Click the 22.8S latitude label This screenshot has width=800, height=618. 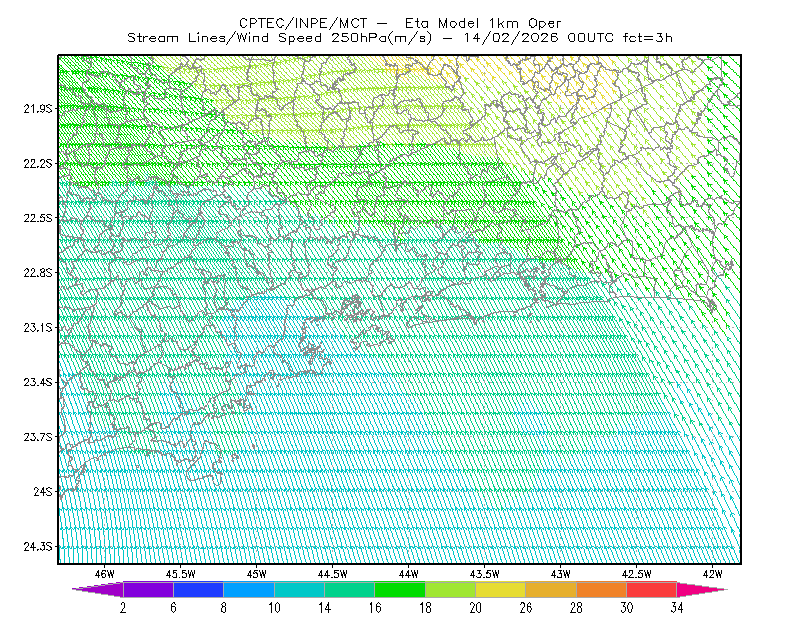click(38, 273)
